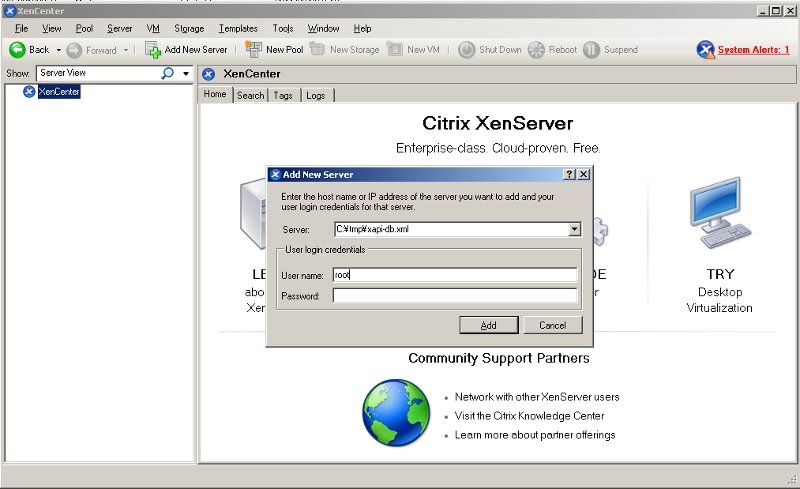Open the Storage menu

coord(189,29)
